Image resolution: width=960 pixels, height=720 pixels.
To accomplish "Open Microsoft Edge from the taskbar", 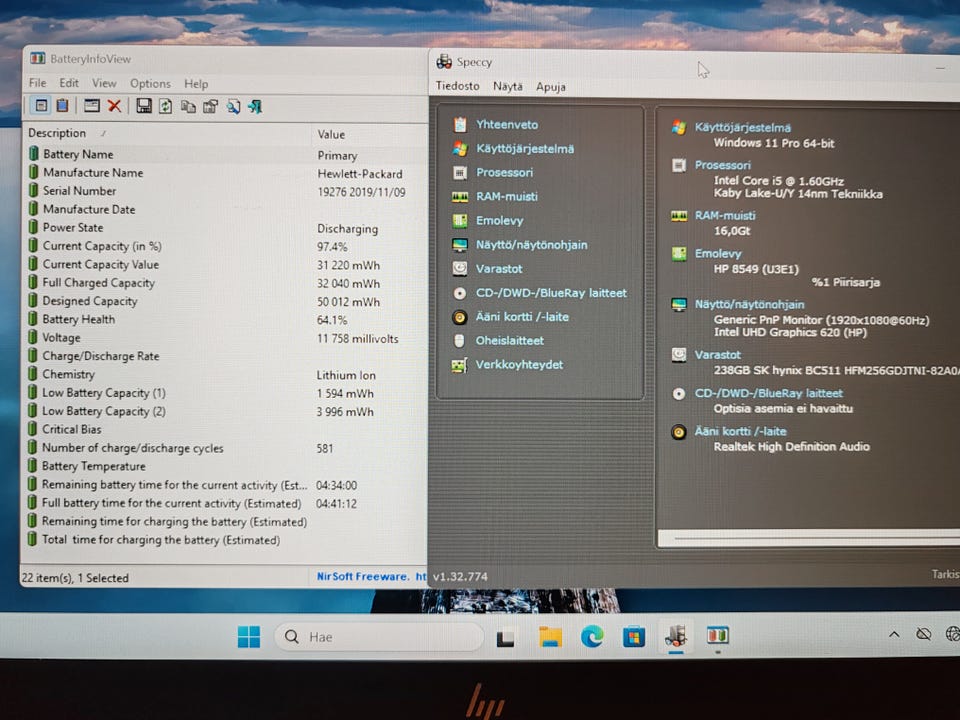I will pyautogui.click(x=592, y=637).
